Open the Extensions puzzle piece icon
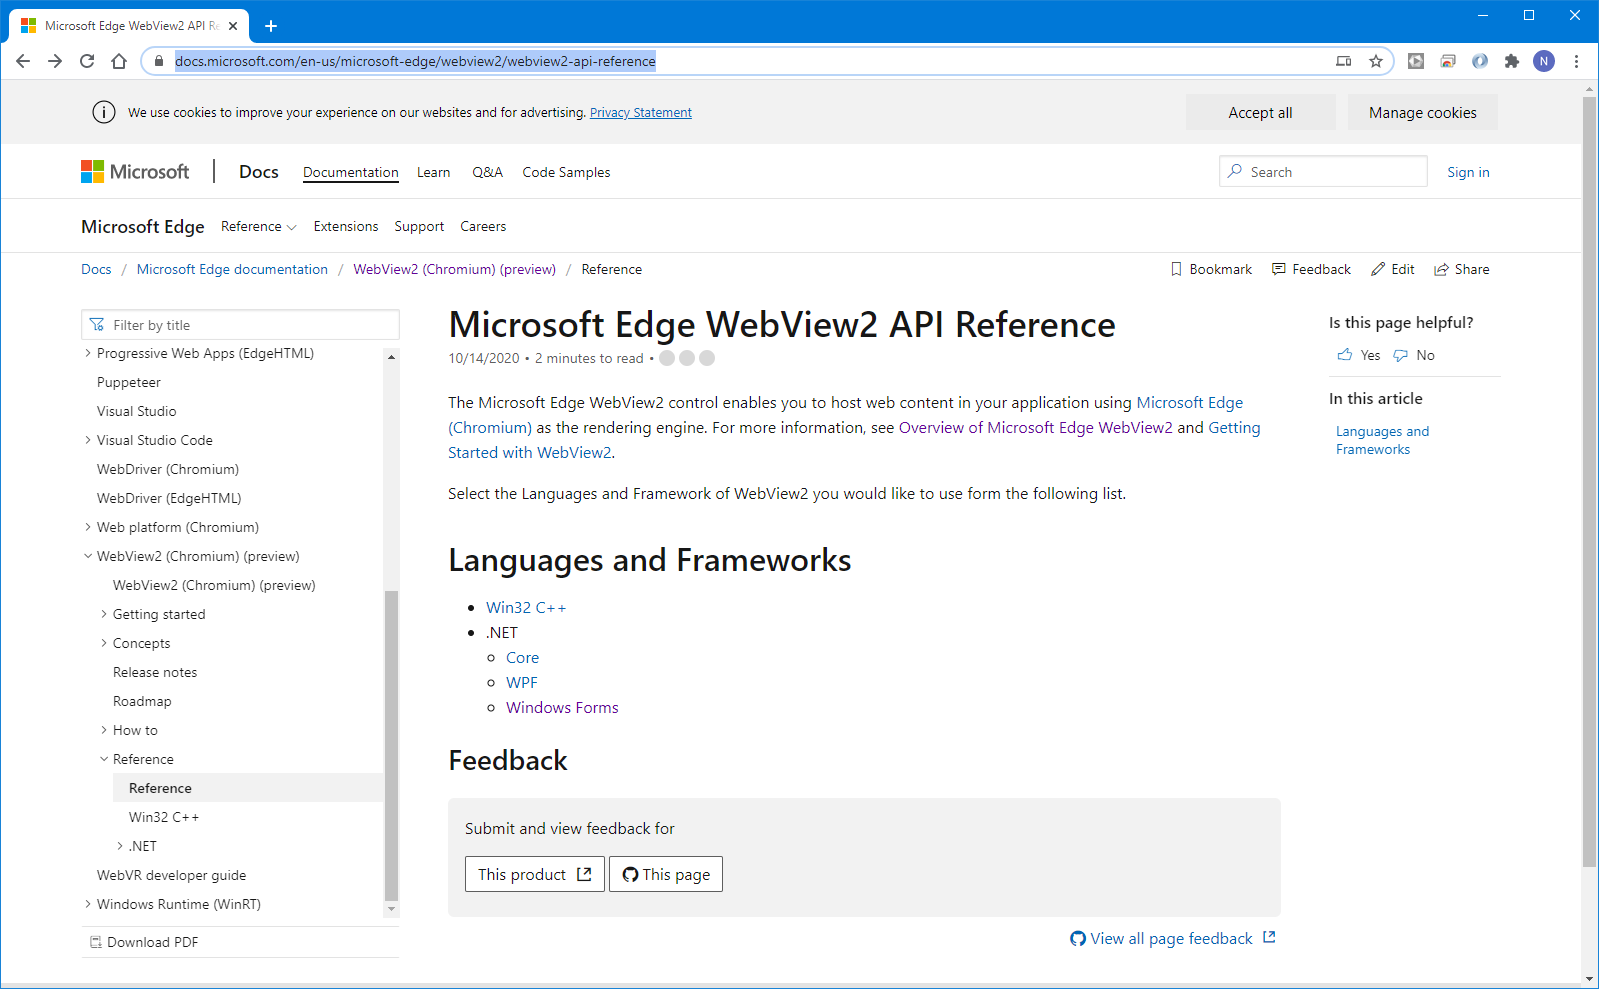Image resolution: width=1599 pixels, height=989 pixels. click(x=1512, y=61)
